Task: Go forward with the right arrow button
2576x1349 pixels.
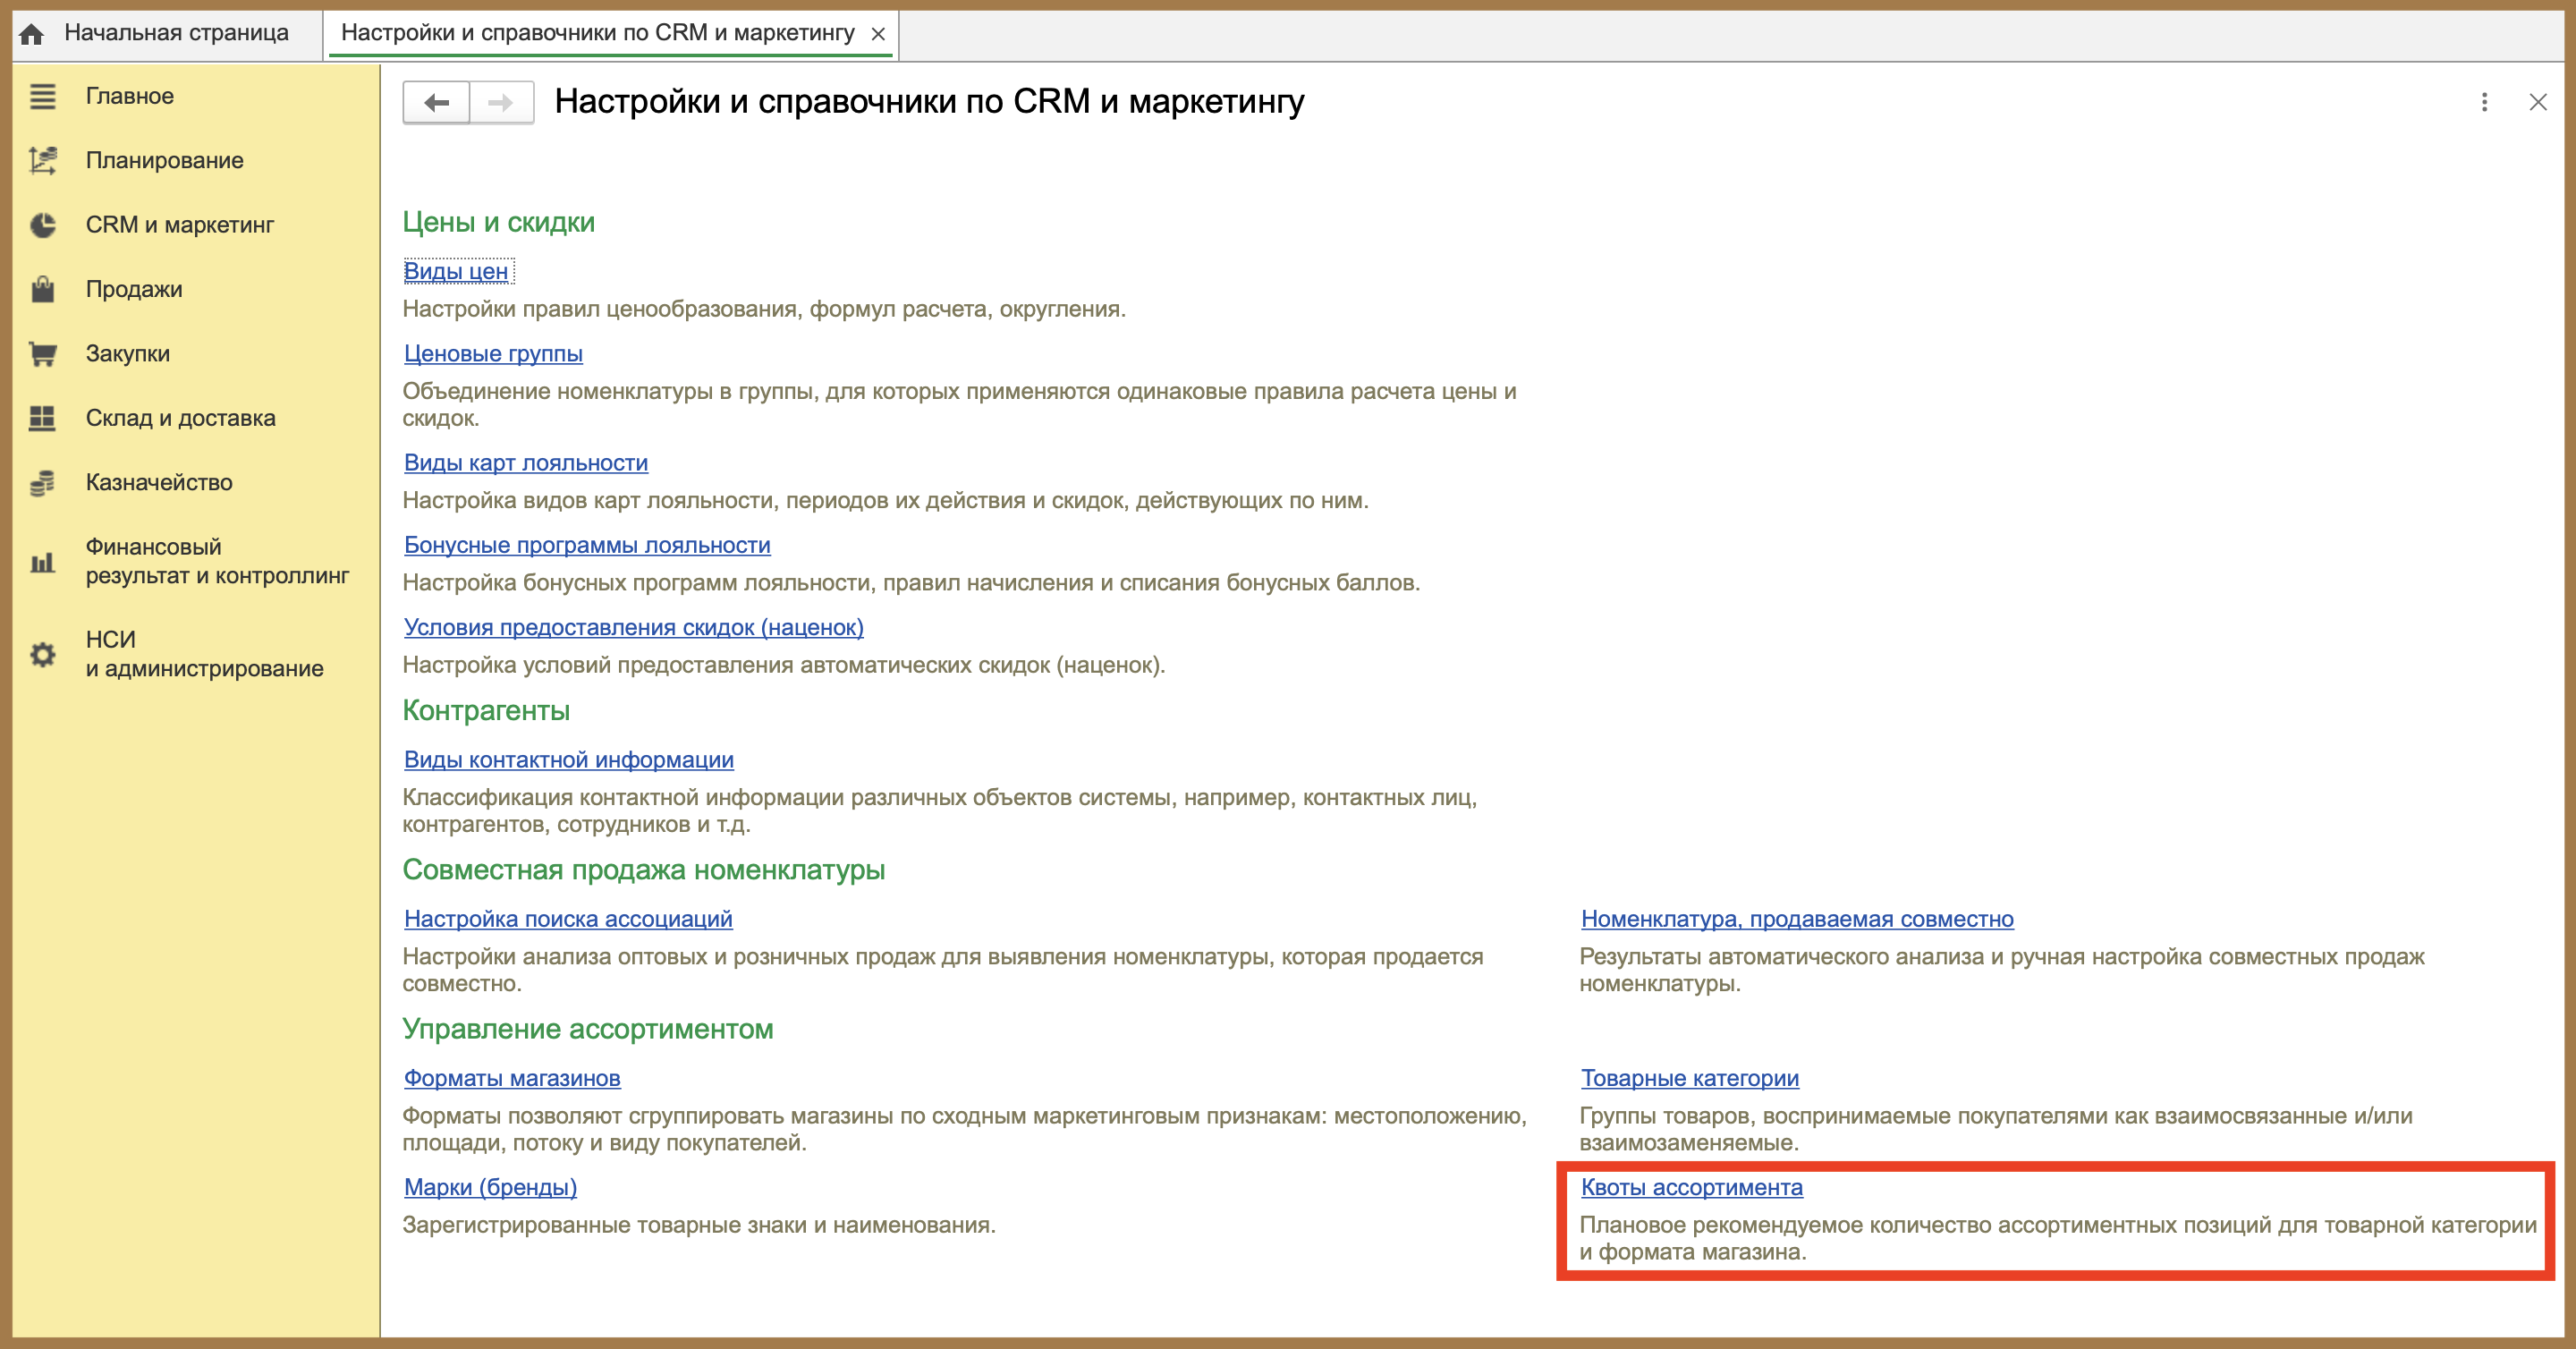Action: tap(501, 102)
